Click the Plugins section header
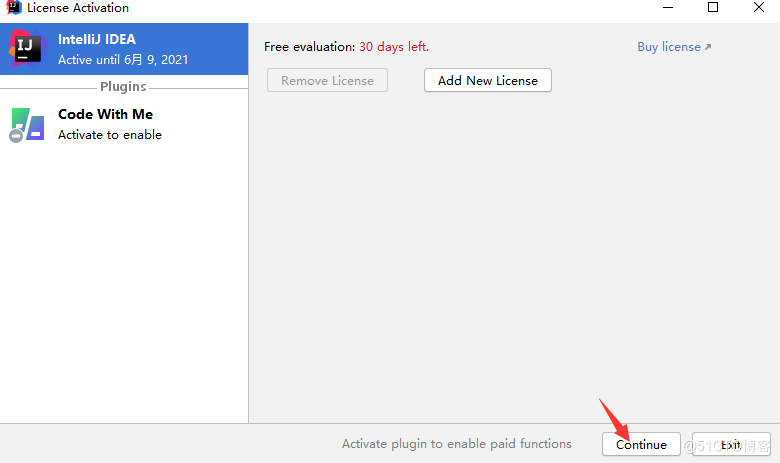The image size is (780, 463). click(x=123, y=87)
